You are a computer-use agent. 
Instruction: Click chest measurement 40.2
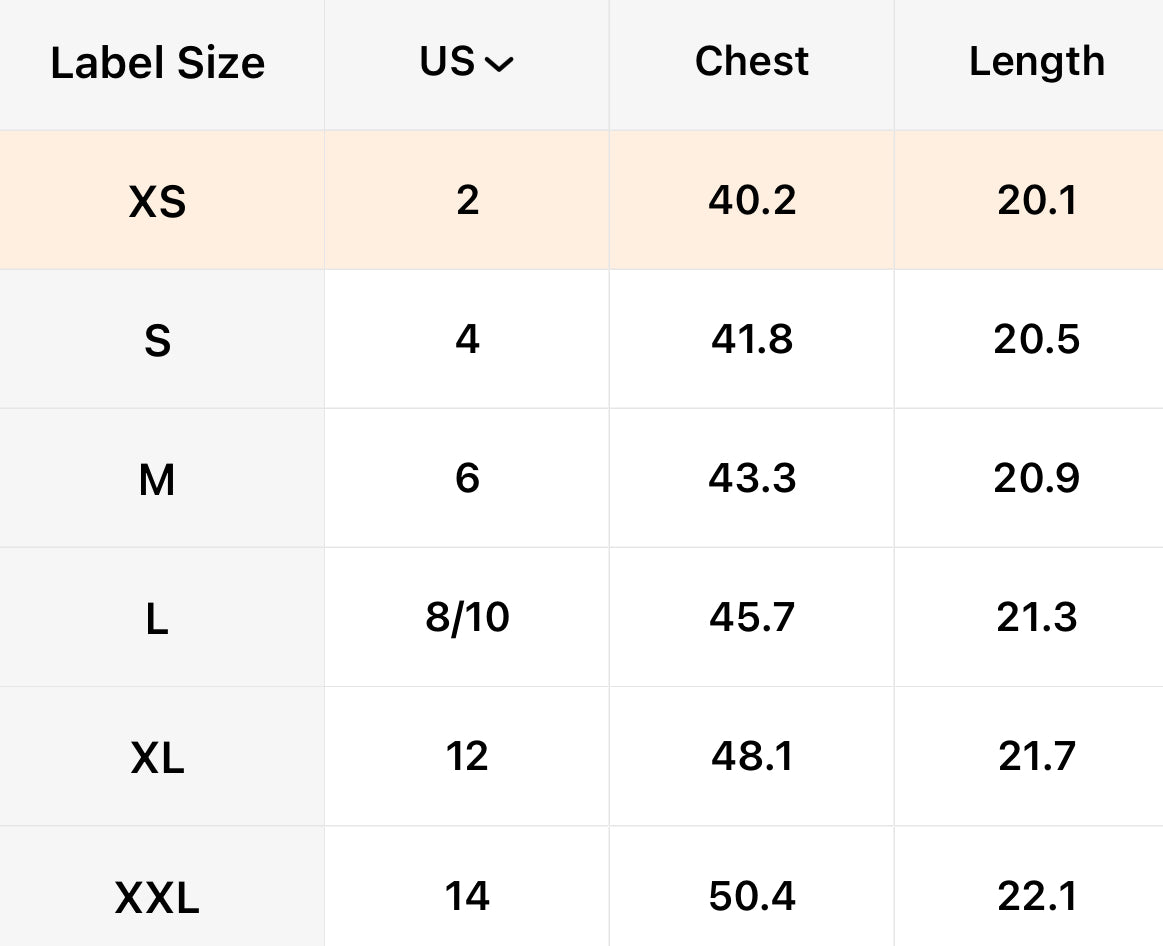tap(752, 201)
